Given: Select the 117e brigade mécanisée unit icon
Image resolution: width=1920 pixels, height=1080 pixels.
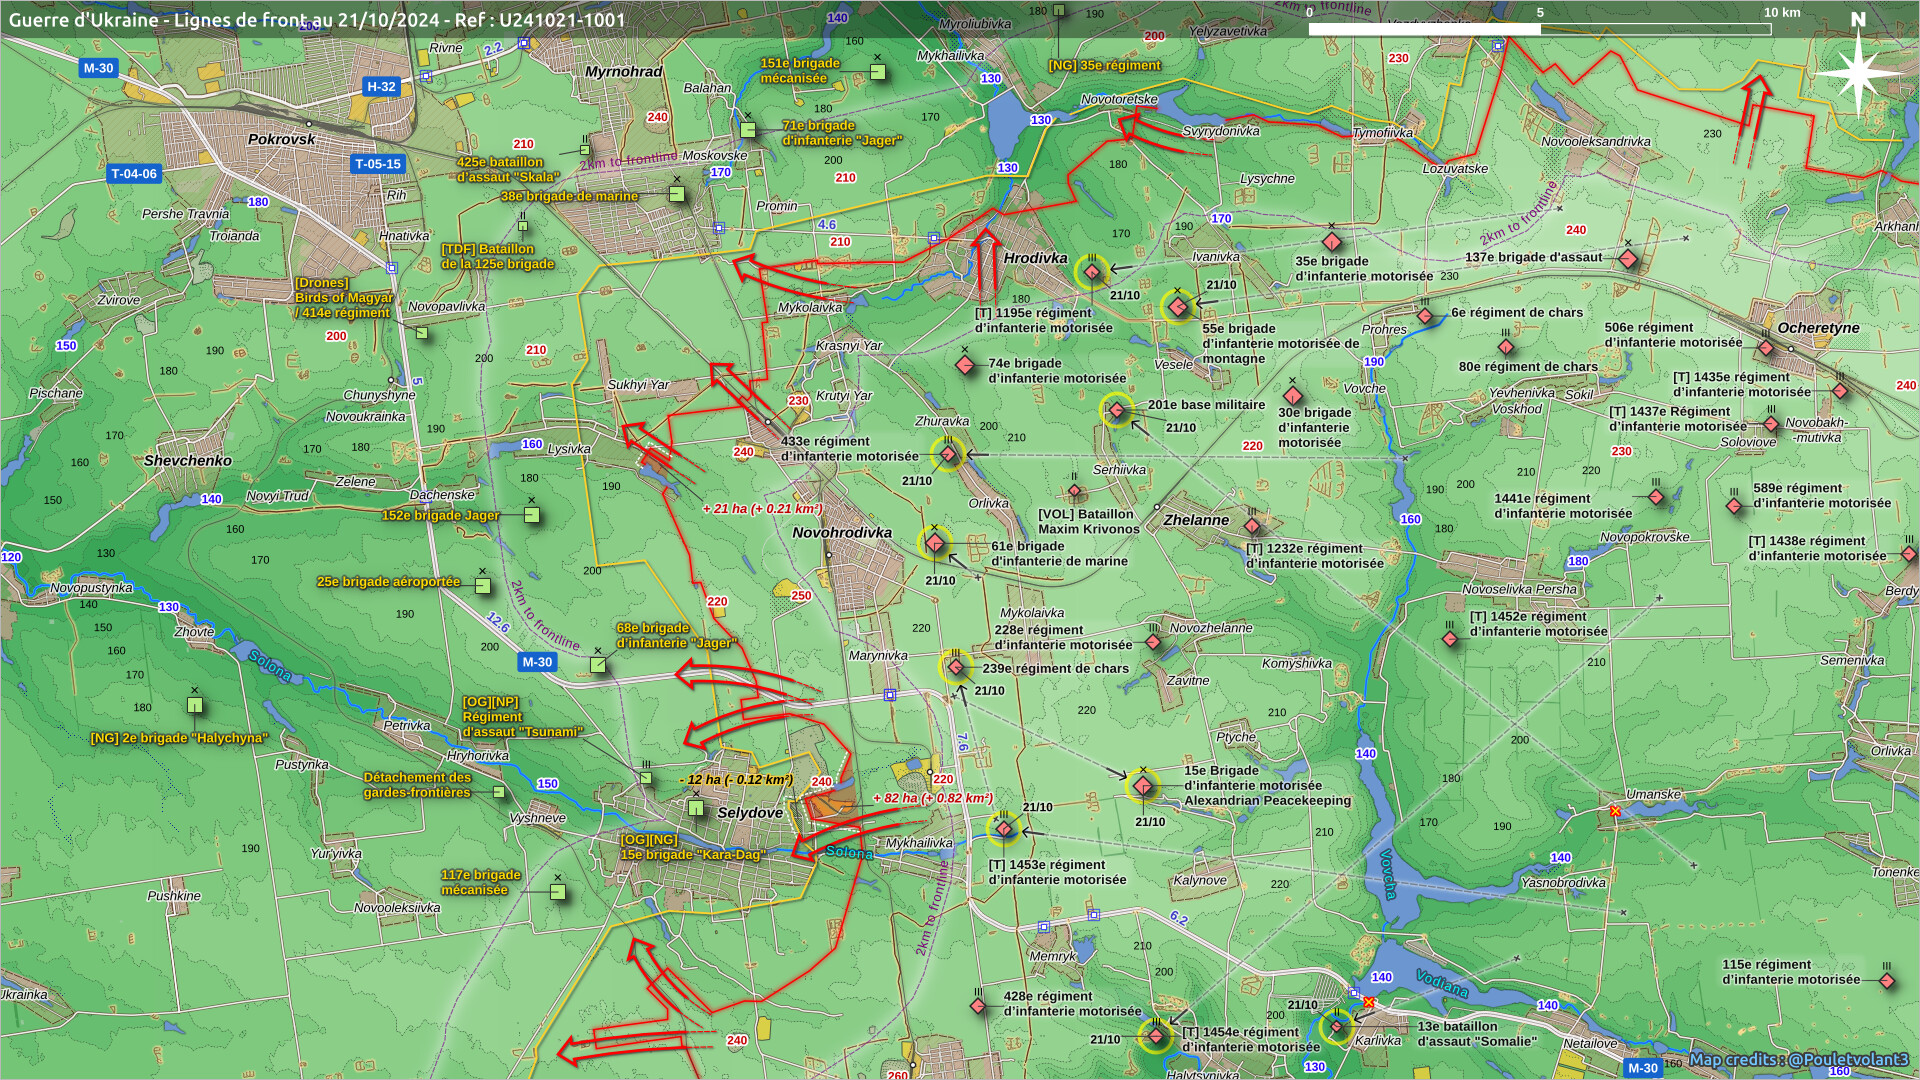Looking at the screenshot, I should (558, 892).
